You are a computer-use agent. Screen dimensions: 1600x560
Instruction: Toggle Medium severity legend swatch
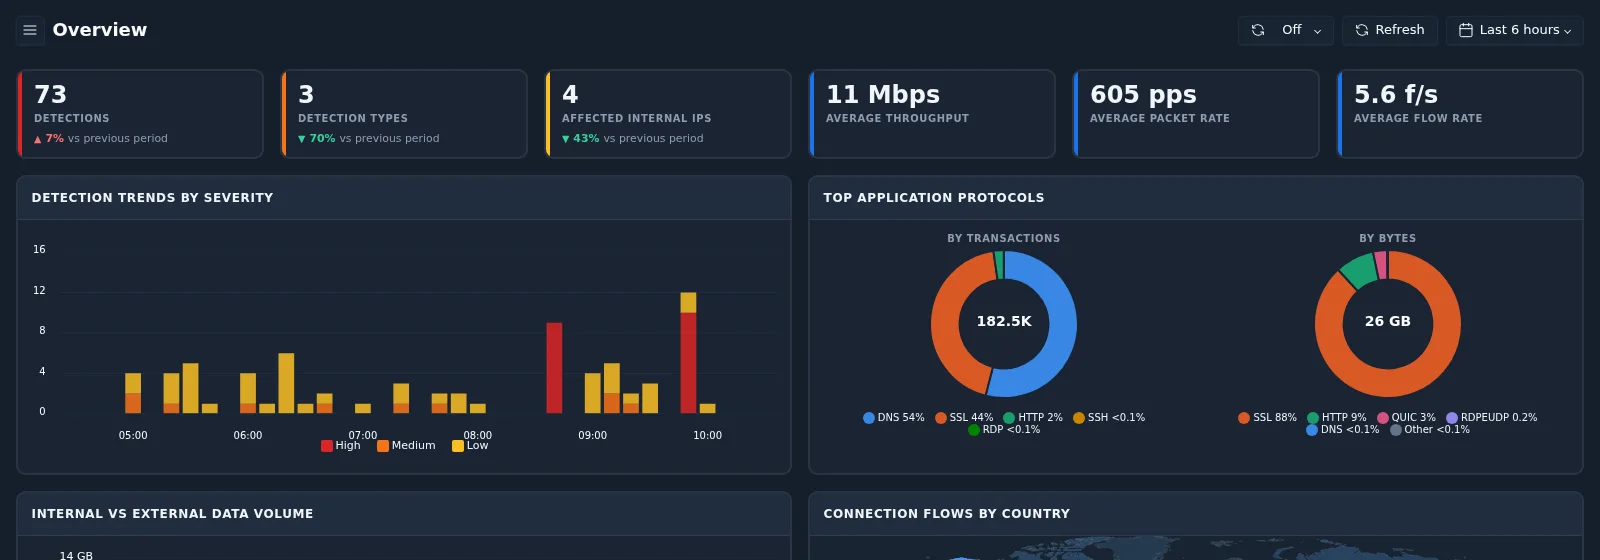[x=383, y=446]
